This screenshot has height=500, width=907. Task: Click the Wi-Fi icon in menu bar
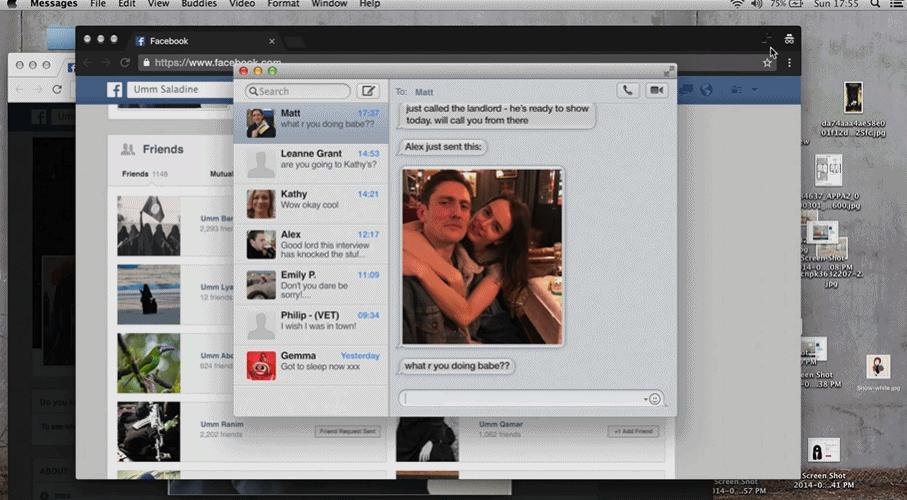coord(738,5)
